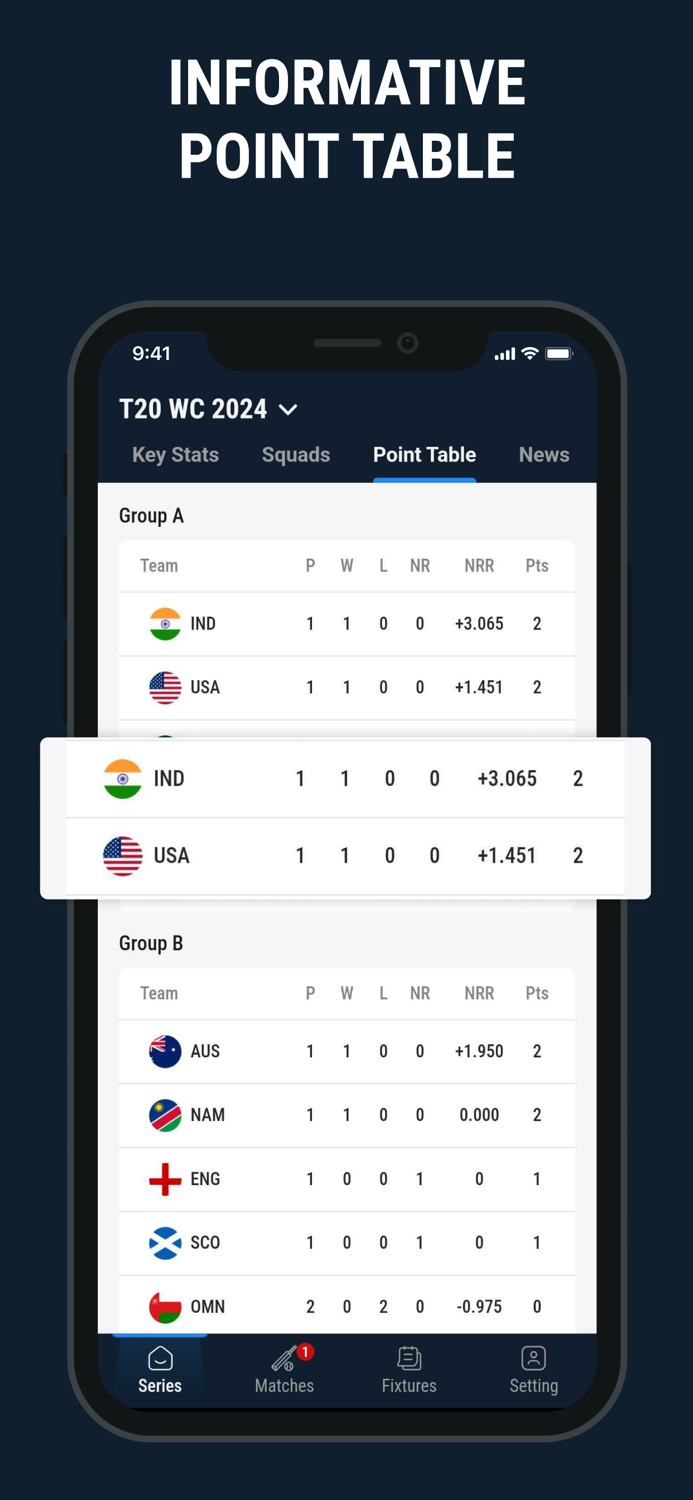
Task: Expand the T20 WC 2024 series selector
Action: pos(288,409)
